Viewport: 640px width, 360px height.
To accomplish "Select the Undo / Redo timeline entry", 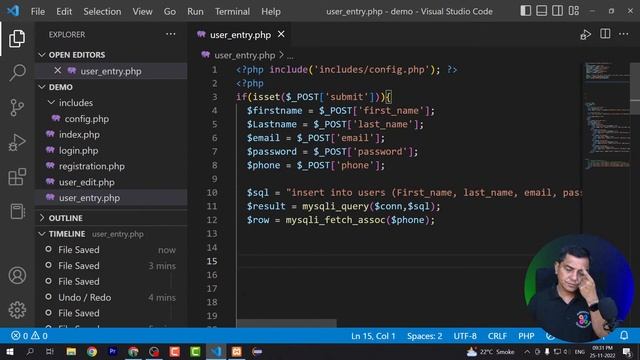I will [111, 297].
